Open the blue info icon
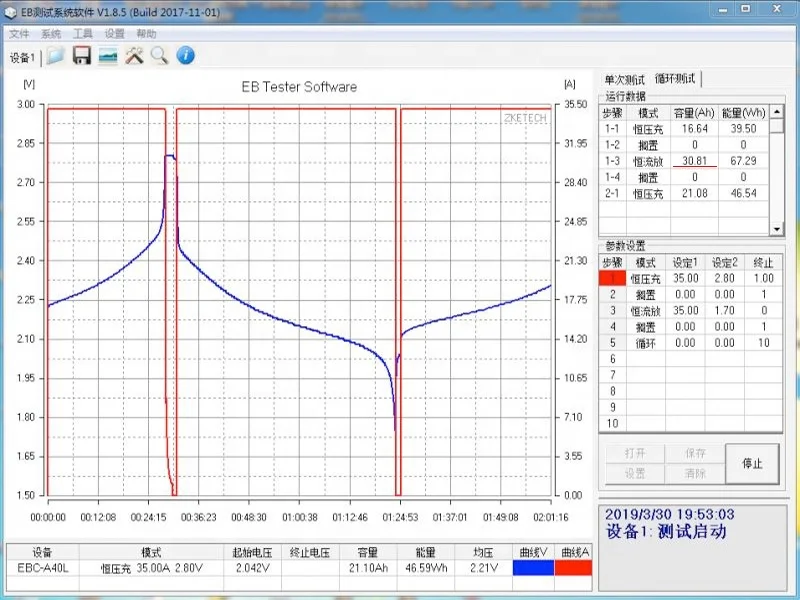The height and width of the screenshot is (600, 800). coord(186,55)
